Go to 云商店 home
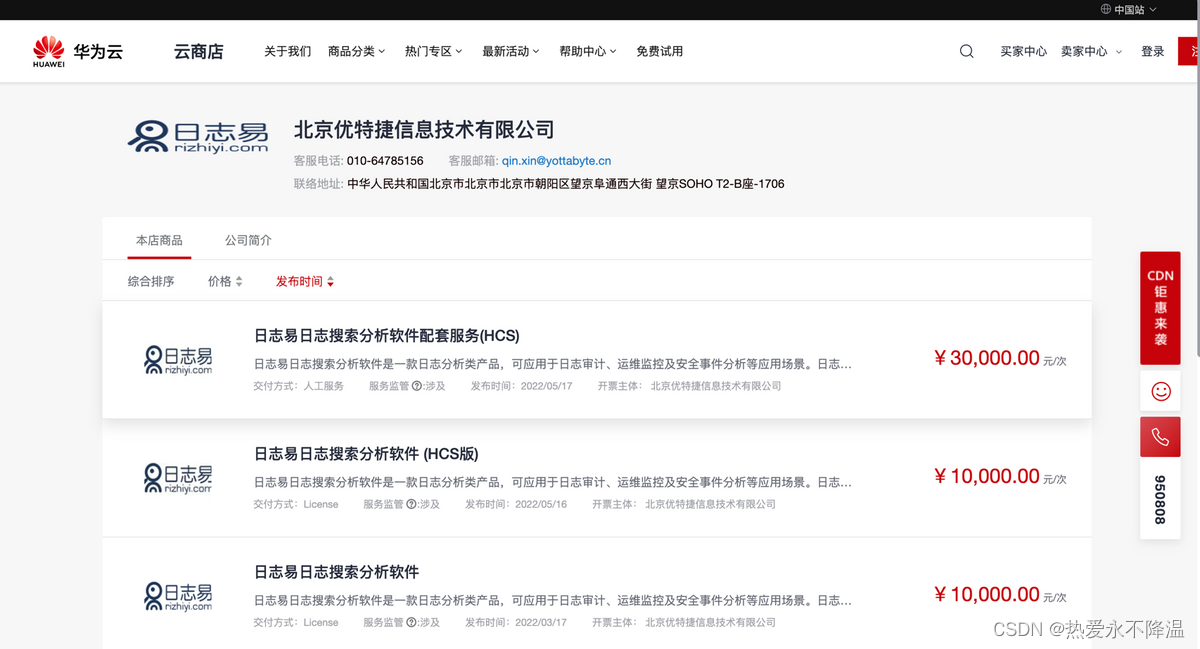This screenshot has width=1200, height=649. click(198, 51)
